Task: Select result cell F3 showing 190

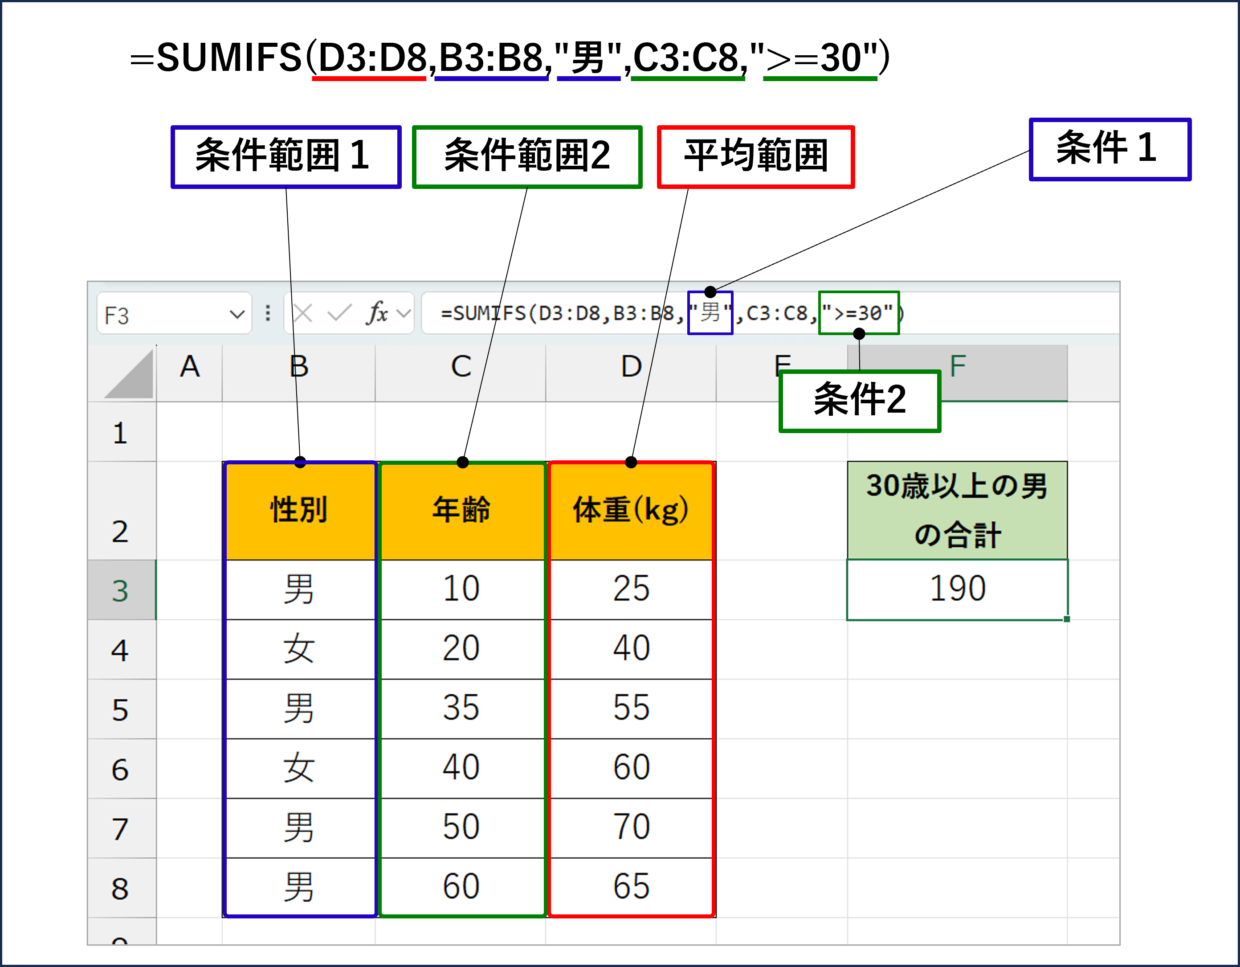Action: (x=957, y=589)
